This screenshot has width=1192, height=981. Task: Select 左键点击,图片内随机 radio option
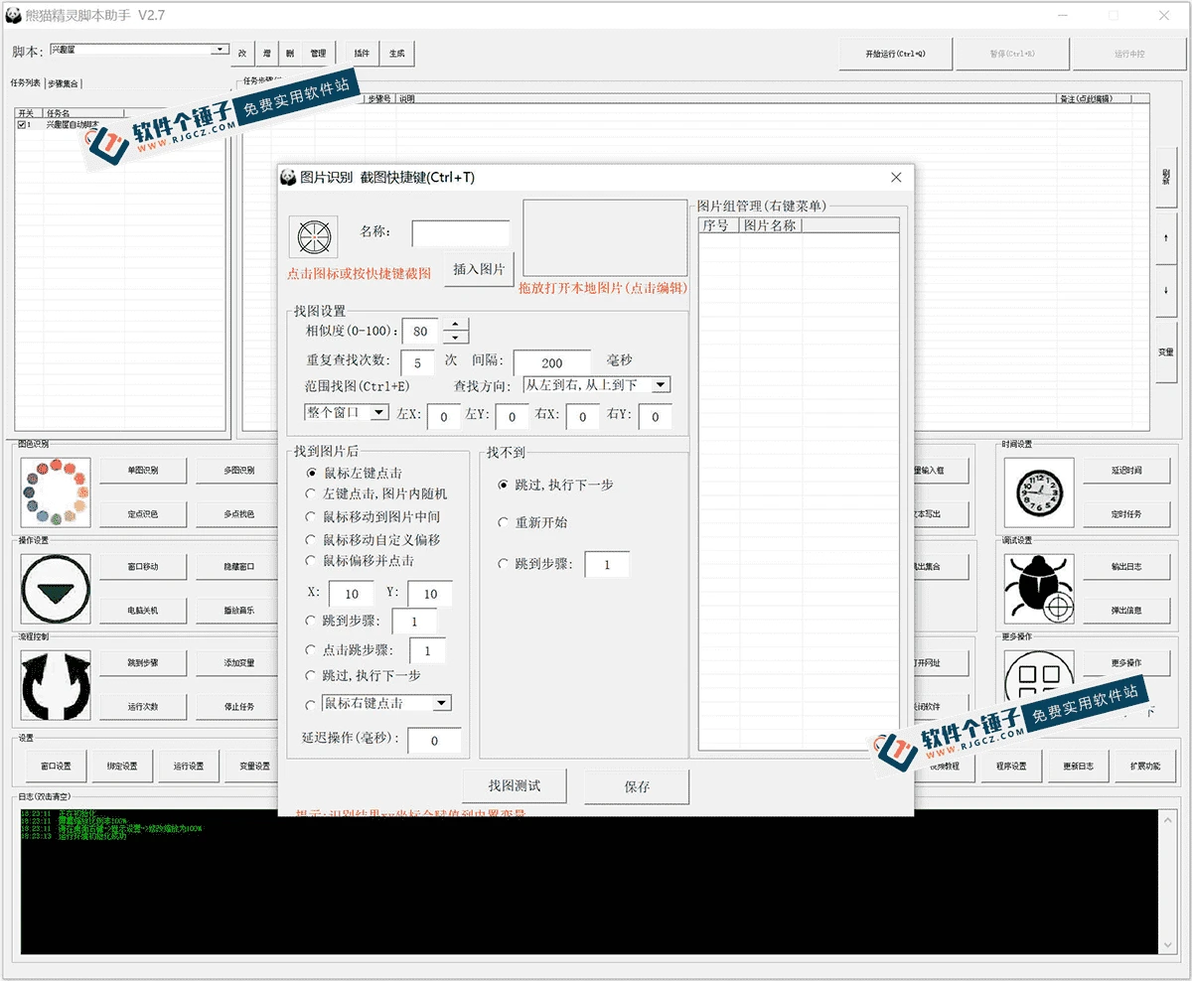pos(310,494)
